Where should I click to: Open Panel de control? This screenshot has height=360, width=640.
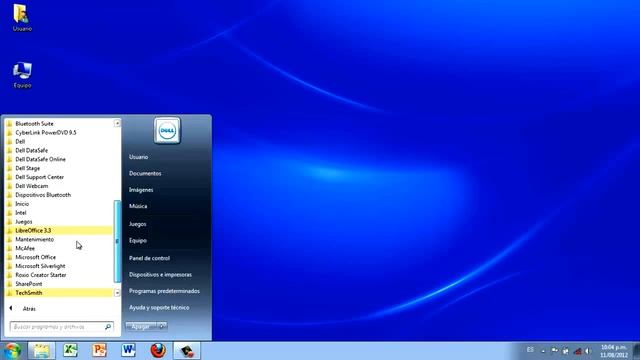(x=149, y=258)
